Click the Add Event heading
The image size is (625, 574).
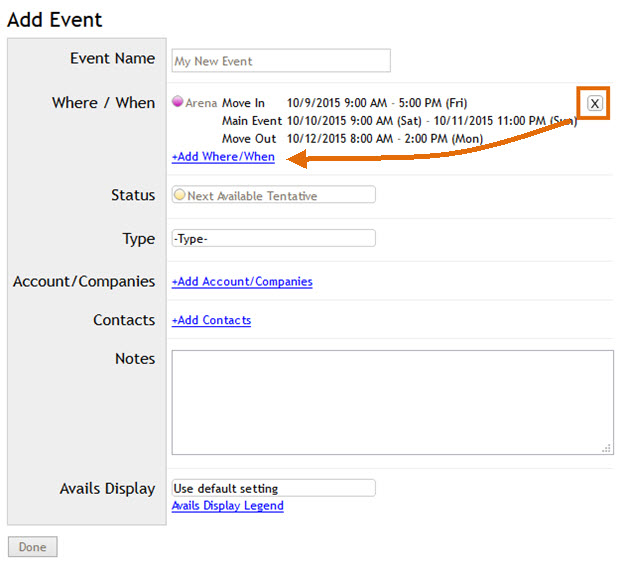click(55, 20)
